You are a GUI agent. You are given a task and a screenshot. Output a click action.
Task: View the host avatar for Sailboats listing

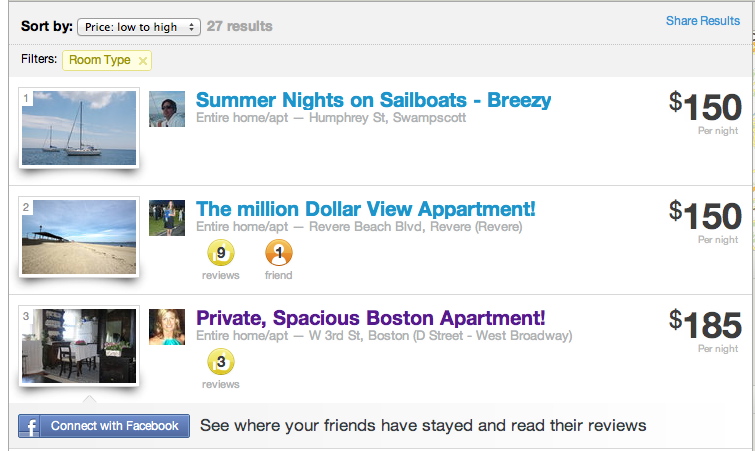[167, 109]
